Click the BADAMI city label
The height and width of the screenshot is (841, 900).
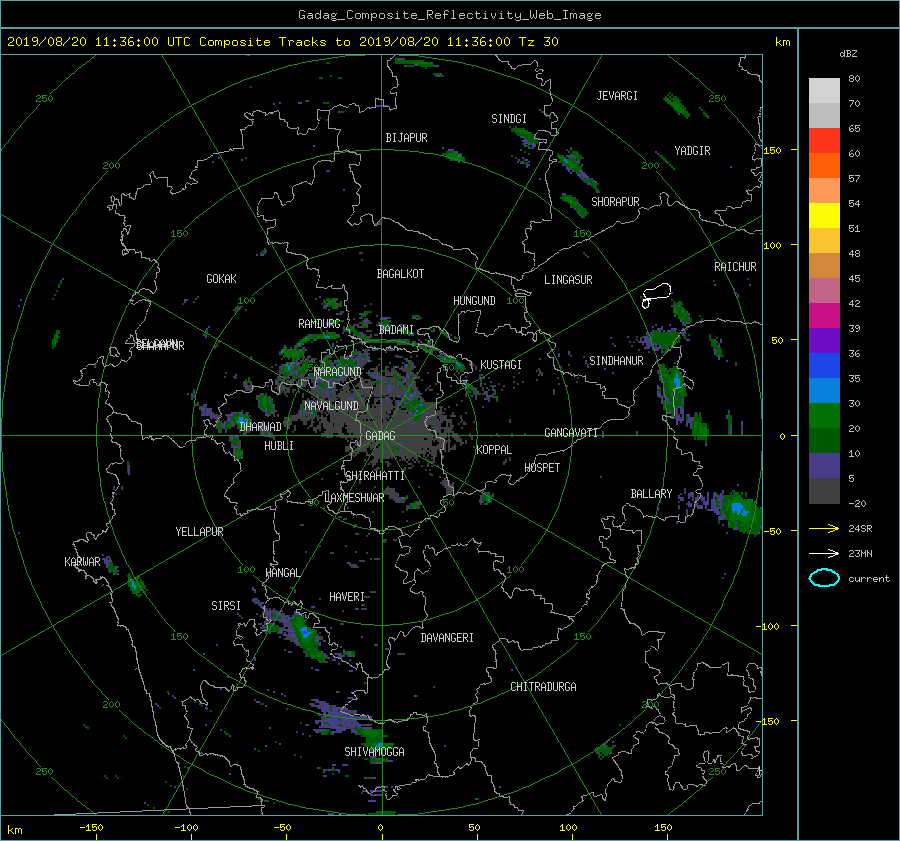coord(396,330)
